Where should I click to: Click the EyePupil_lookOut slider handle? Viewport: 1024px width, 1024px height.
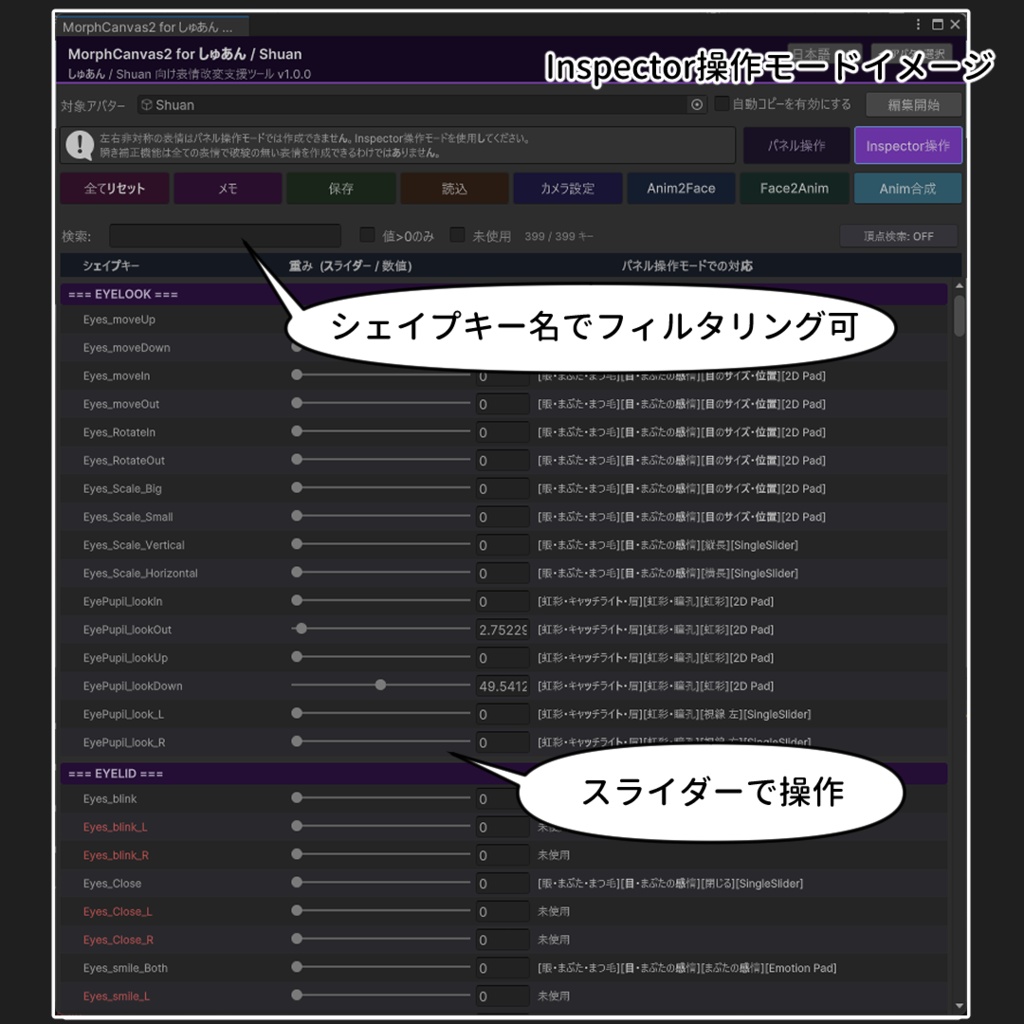pos(301,628)
